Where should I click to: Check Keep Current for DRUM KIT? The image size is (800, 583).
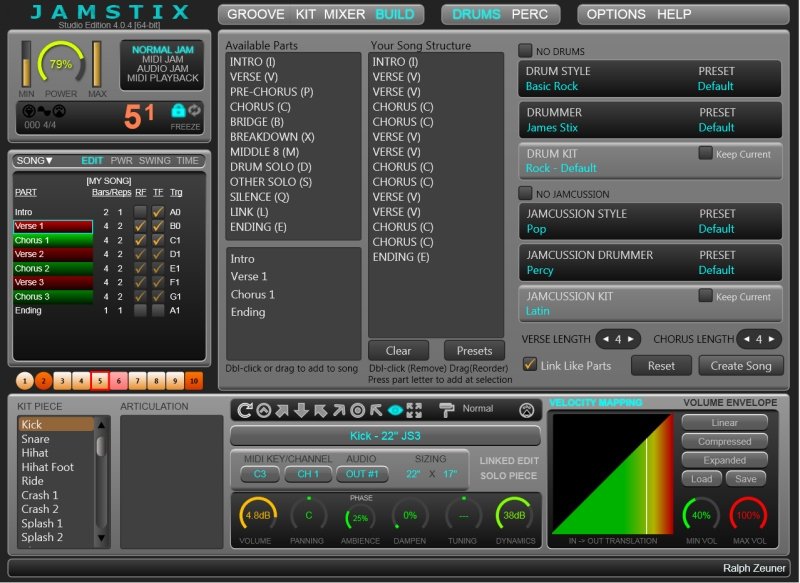click(706, 153)
